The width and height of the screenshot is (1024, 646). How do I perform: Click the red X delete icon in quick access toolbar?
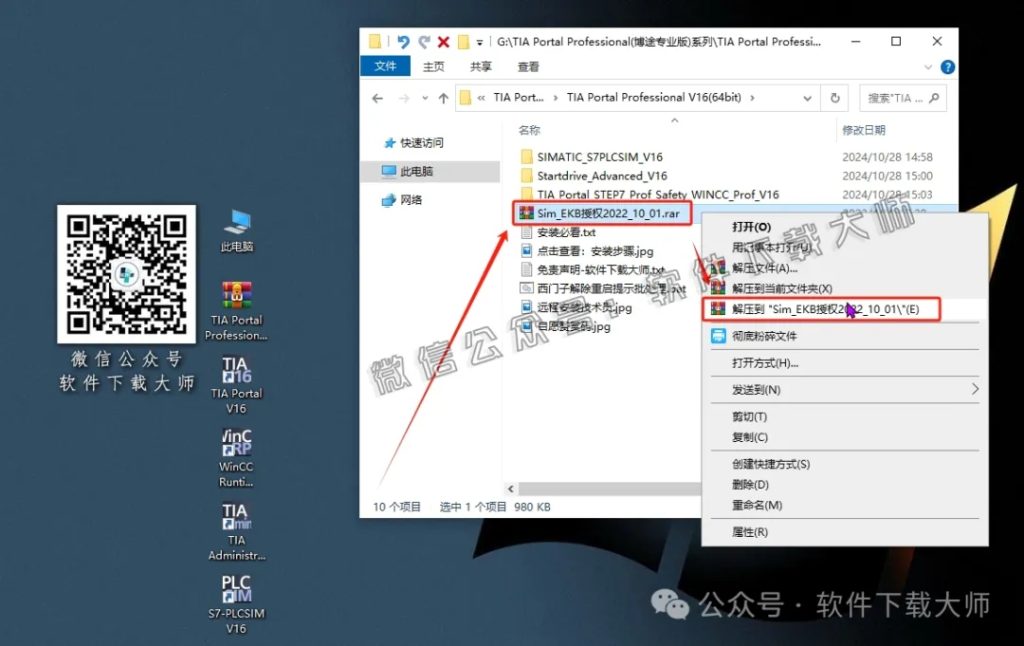pos(444,41)
